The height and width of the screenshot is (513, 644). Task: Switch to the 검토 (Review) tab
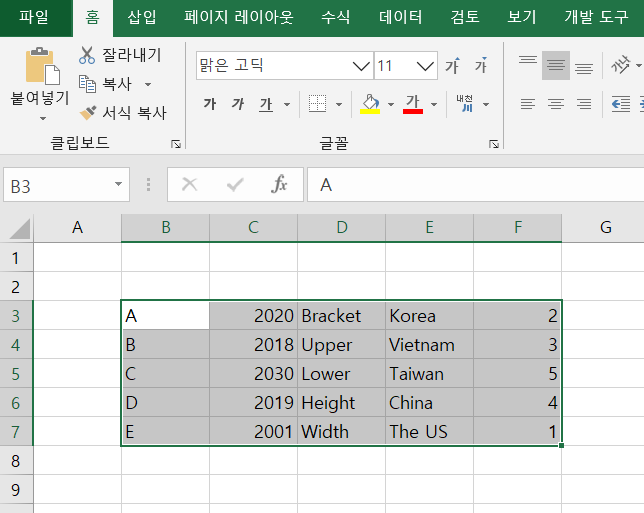465,17
